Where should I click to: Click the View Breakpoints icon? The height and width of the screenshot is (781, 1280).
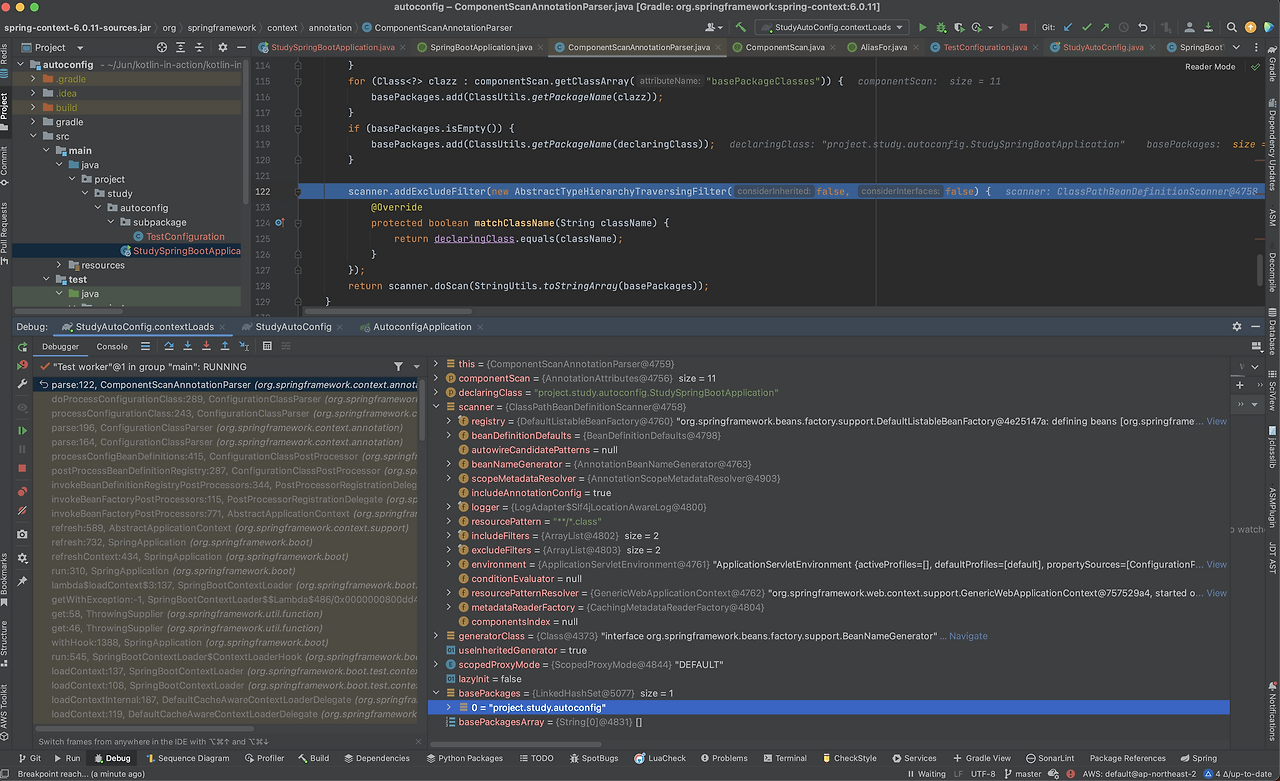coord(22,491)
